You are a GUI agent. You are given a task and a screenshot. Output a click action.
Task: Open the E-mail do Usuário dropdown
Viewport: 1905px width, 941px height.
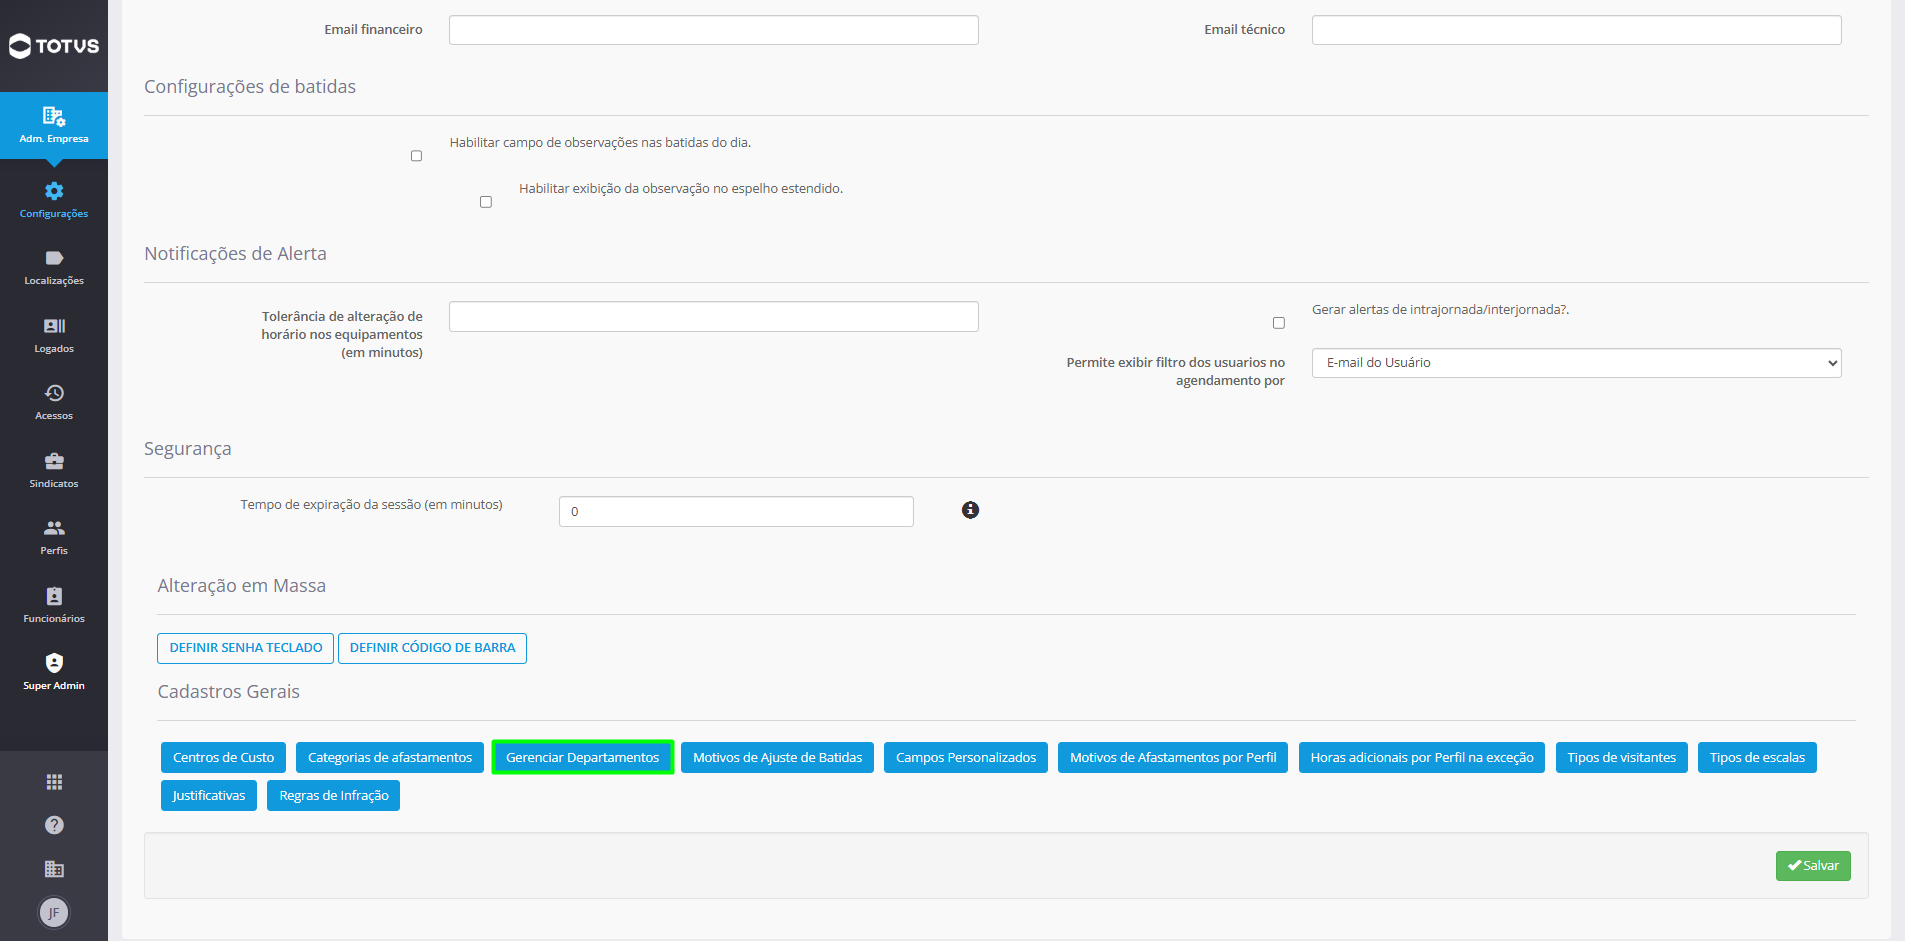pyautogui.click(x=1576, y=363)
